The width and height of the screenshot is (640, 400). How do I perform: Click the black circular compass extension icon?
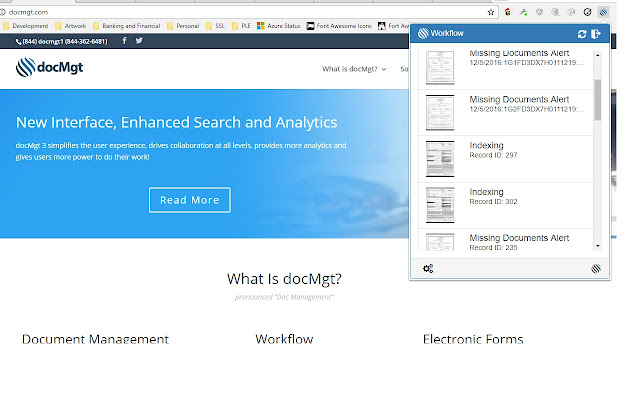click(x=587, y=12)
